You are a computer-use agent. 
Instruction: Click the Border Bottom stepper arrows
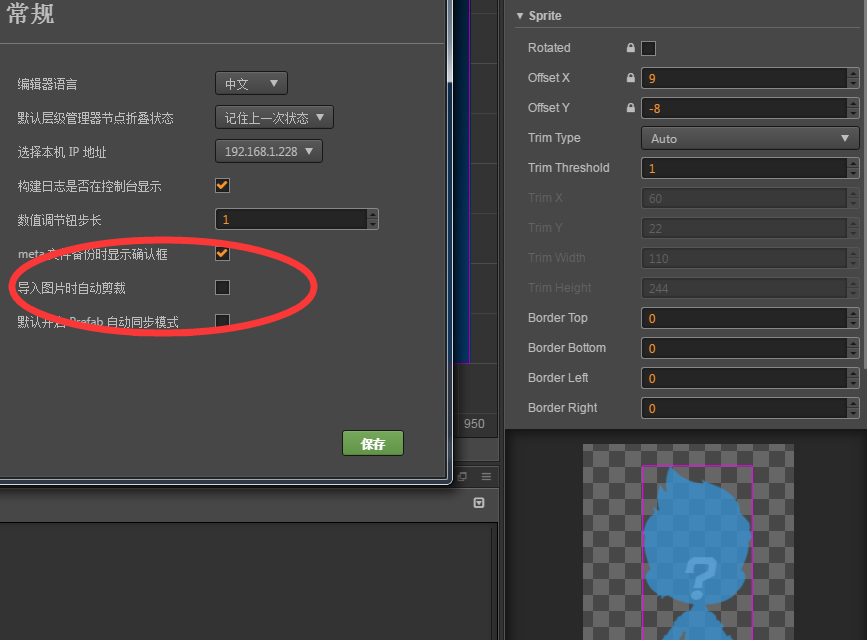pos(853,348)
